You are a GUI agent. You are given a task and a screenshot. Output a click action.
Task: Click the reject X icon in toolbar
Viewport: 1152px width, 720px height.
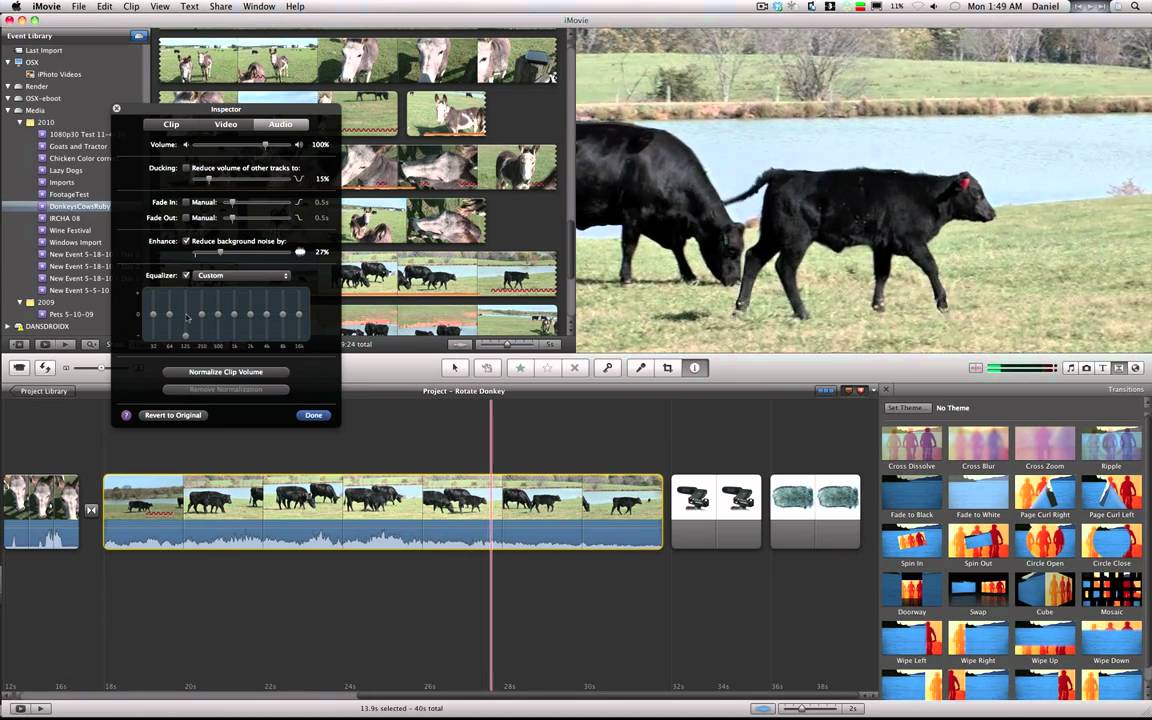[x=575, y=368]
